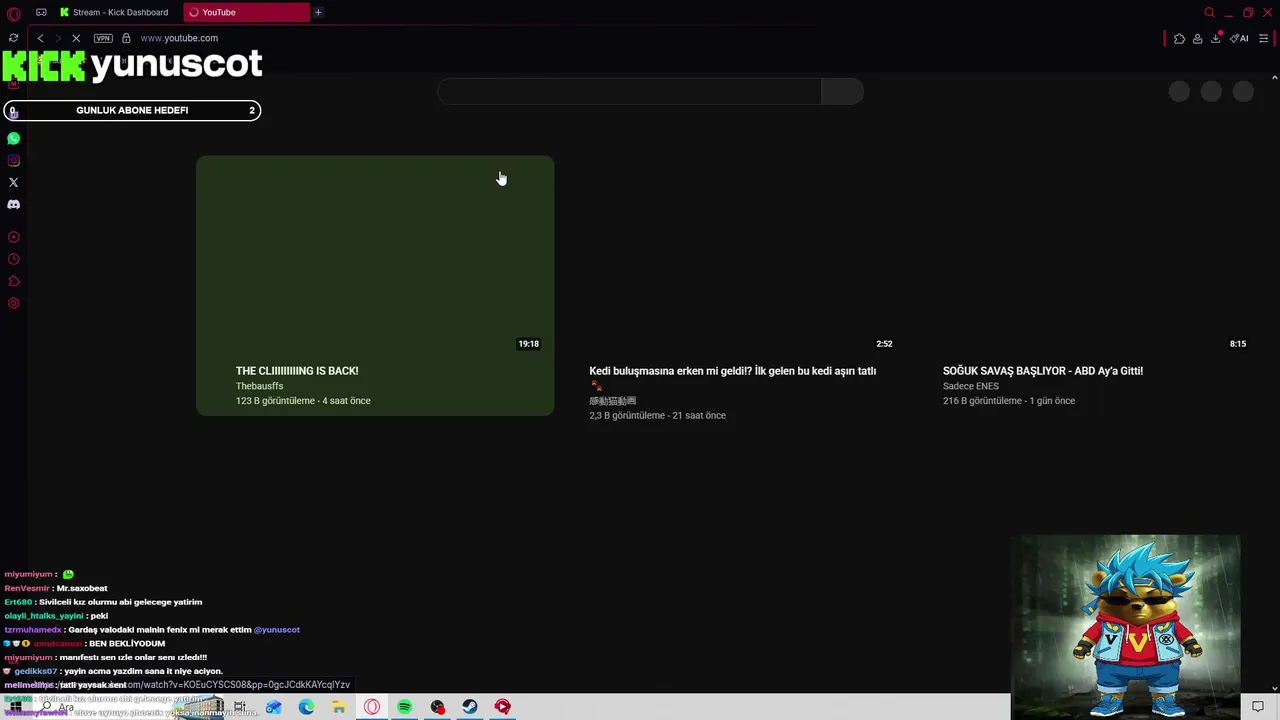Stop page loading with X button
1280x720 pixels.
click(76, 38)
